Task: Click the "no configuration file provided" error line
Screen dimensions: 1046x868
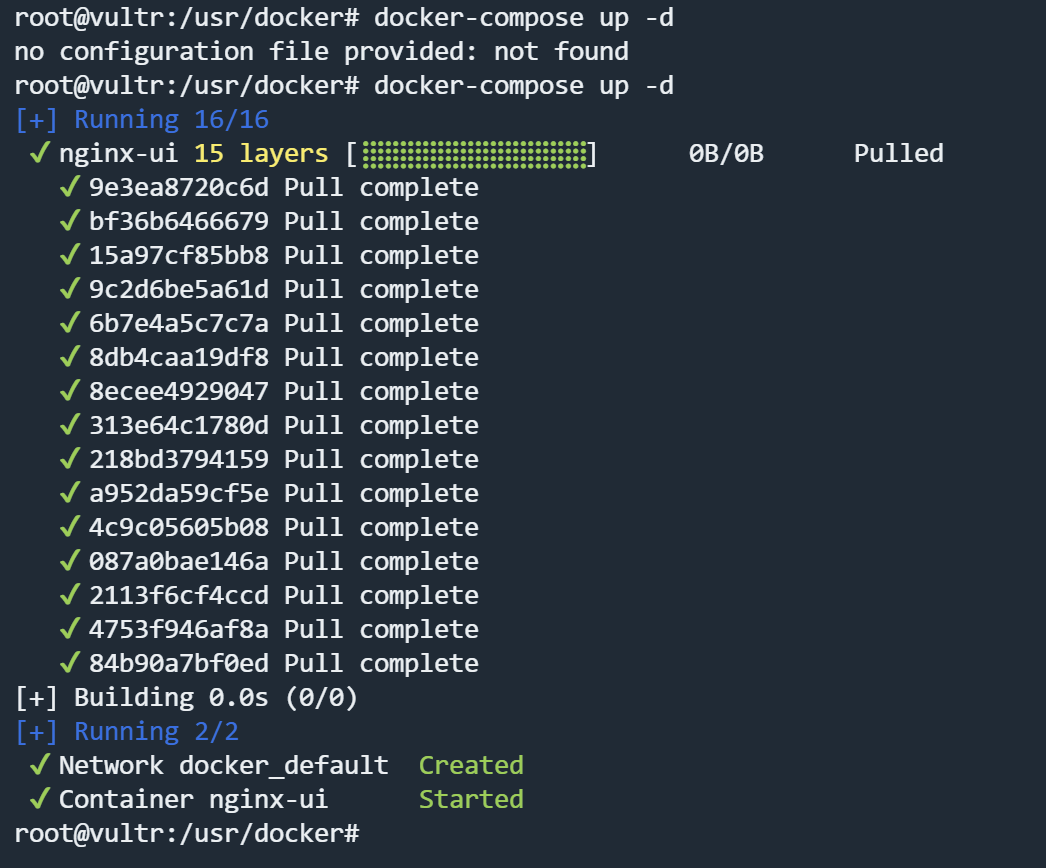Action: 321,52
